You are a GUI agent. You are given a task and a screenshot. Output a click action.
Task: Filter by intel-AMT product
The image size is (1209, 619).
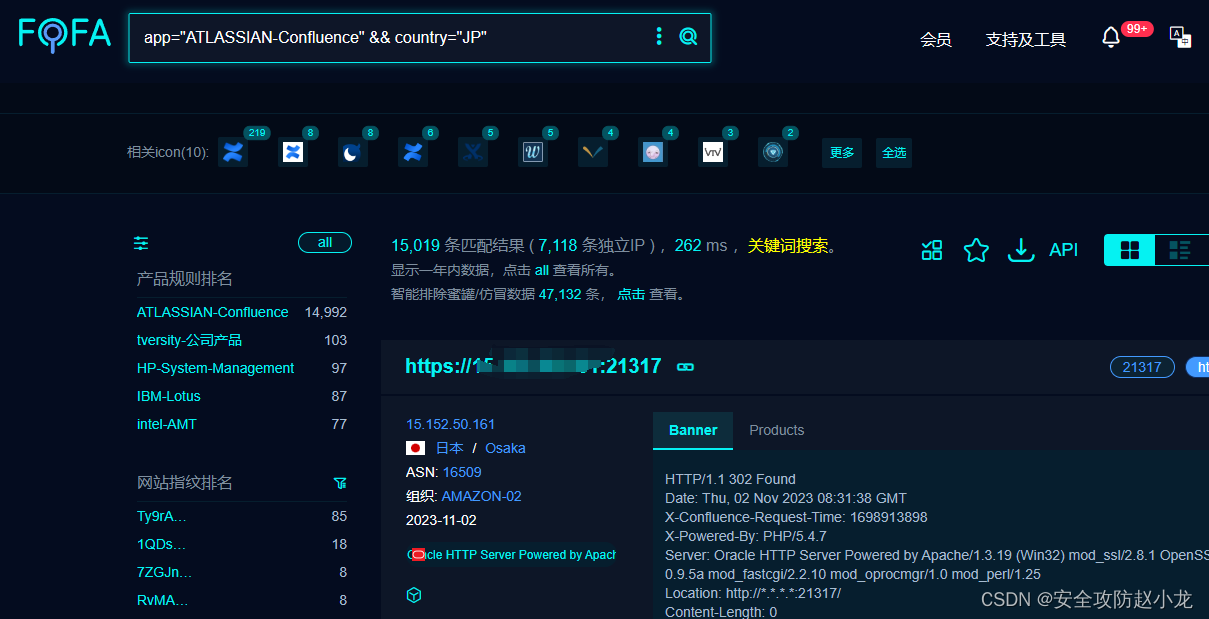click(x=167, y=424)
